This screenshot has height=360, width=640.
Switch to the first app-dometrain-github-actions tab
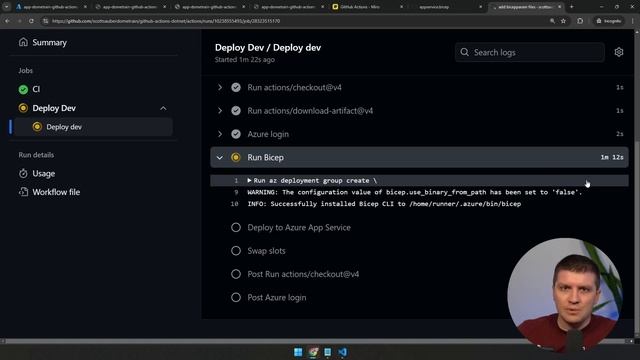[x=51, y=7]
